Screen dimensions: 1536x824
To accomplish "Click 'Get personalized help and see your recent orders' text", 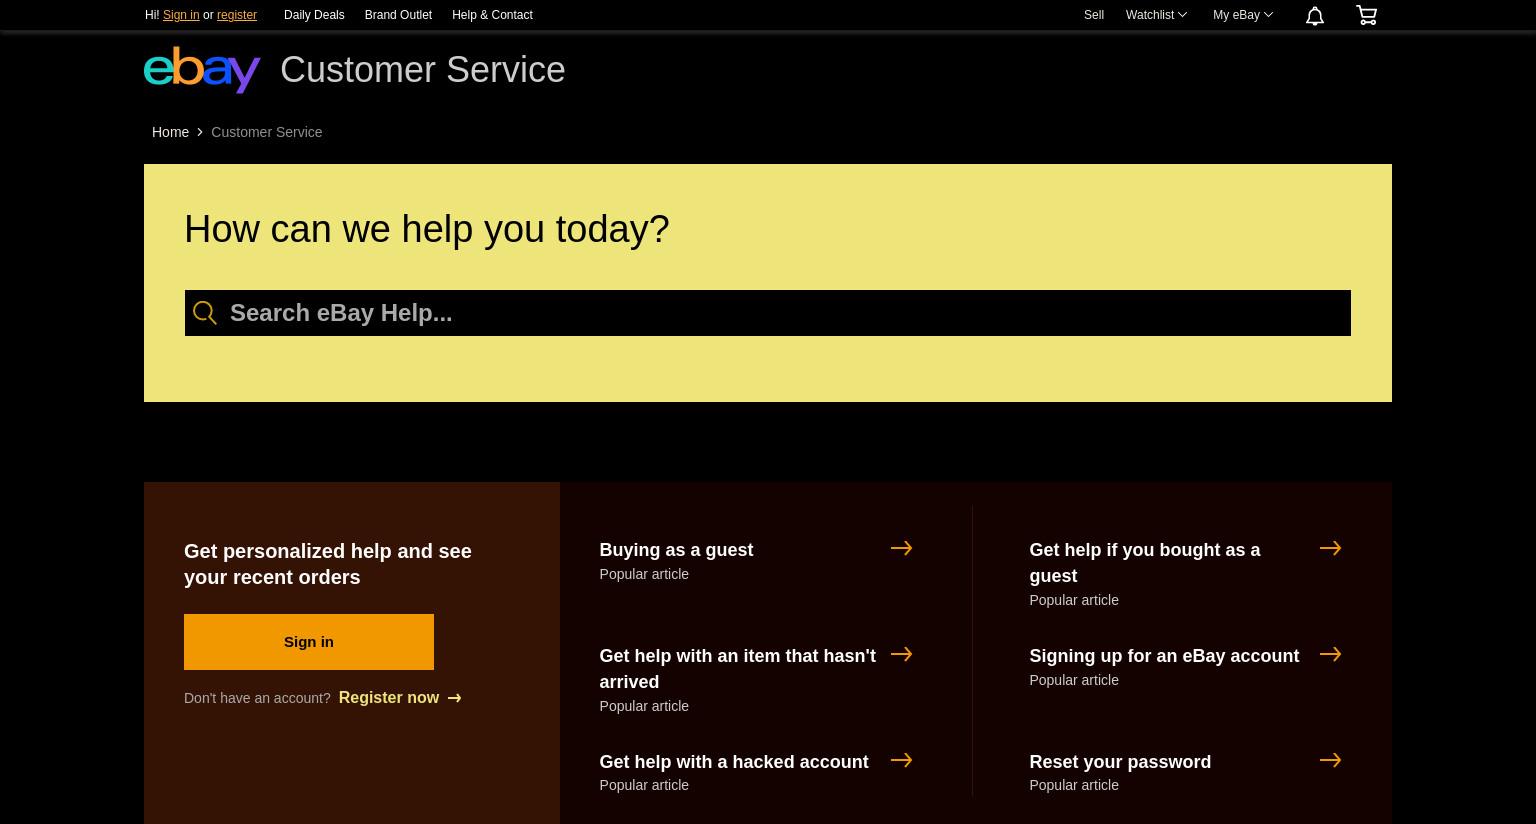I will point(328,564).
